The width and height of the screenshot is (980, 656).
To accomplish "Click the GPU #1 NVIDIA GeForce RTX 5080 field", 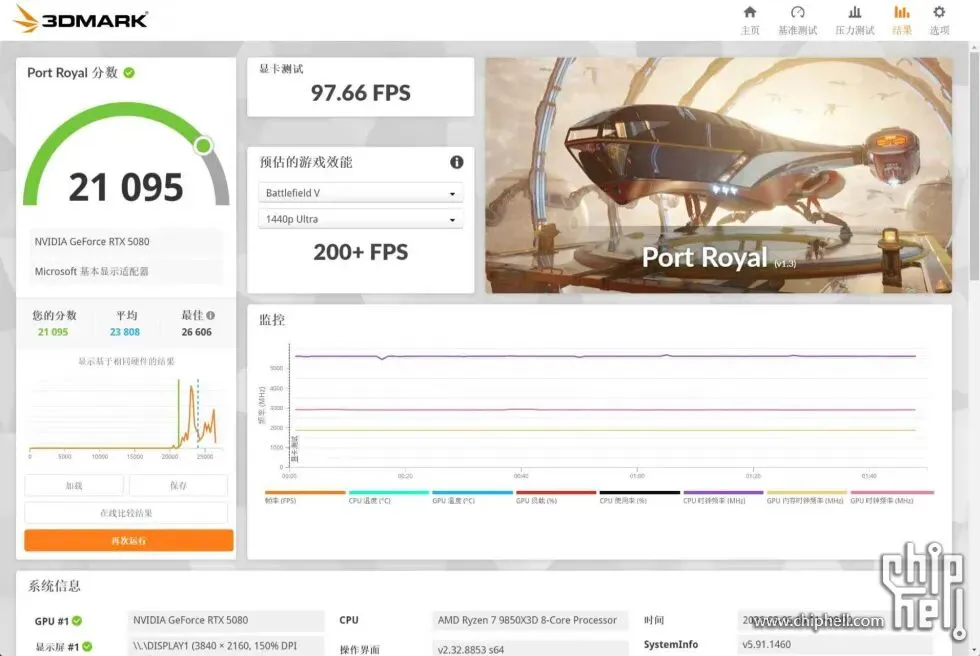I will tap(226, 620).
